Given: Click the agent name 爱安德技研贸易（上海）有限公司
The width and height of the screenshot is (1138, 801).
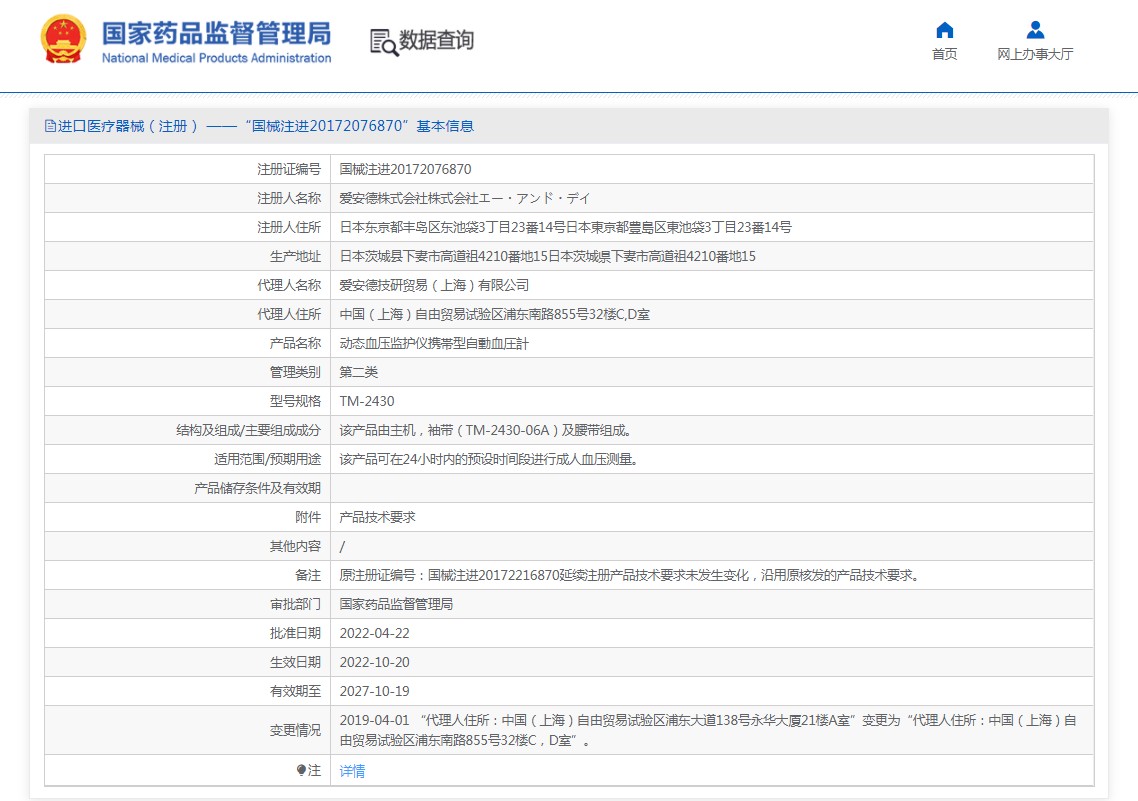Looking at the screenshot, I should pyautogui.click(x=434, y=285).
